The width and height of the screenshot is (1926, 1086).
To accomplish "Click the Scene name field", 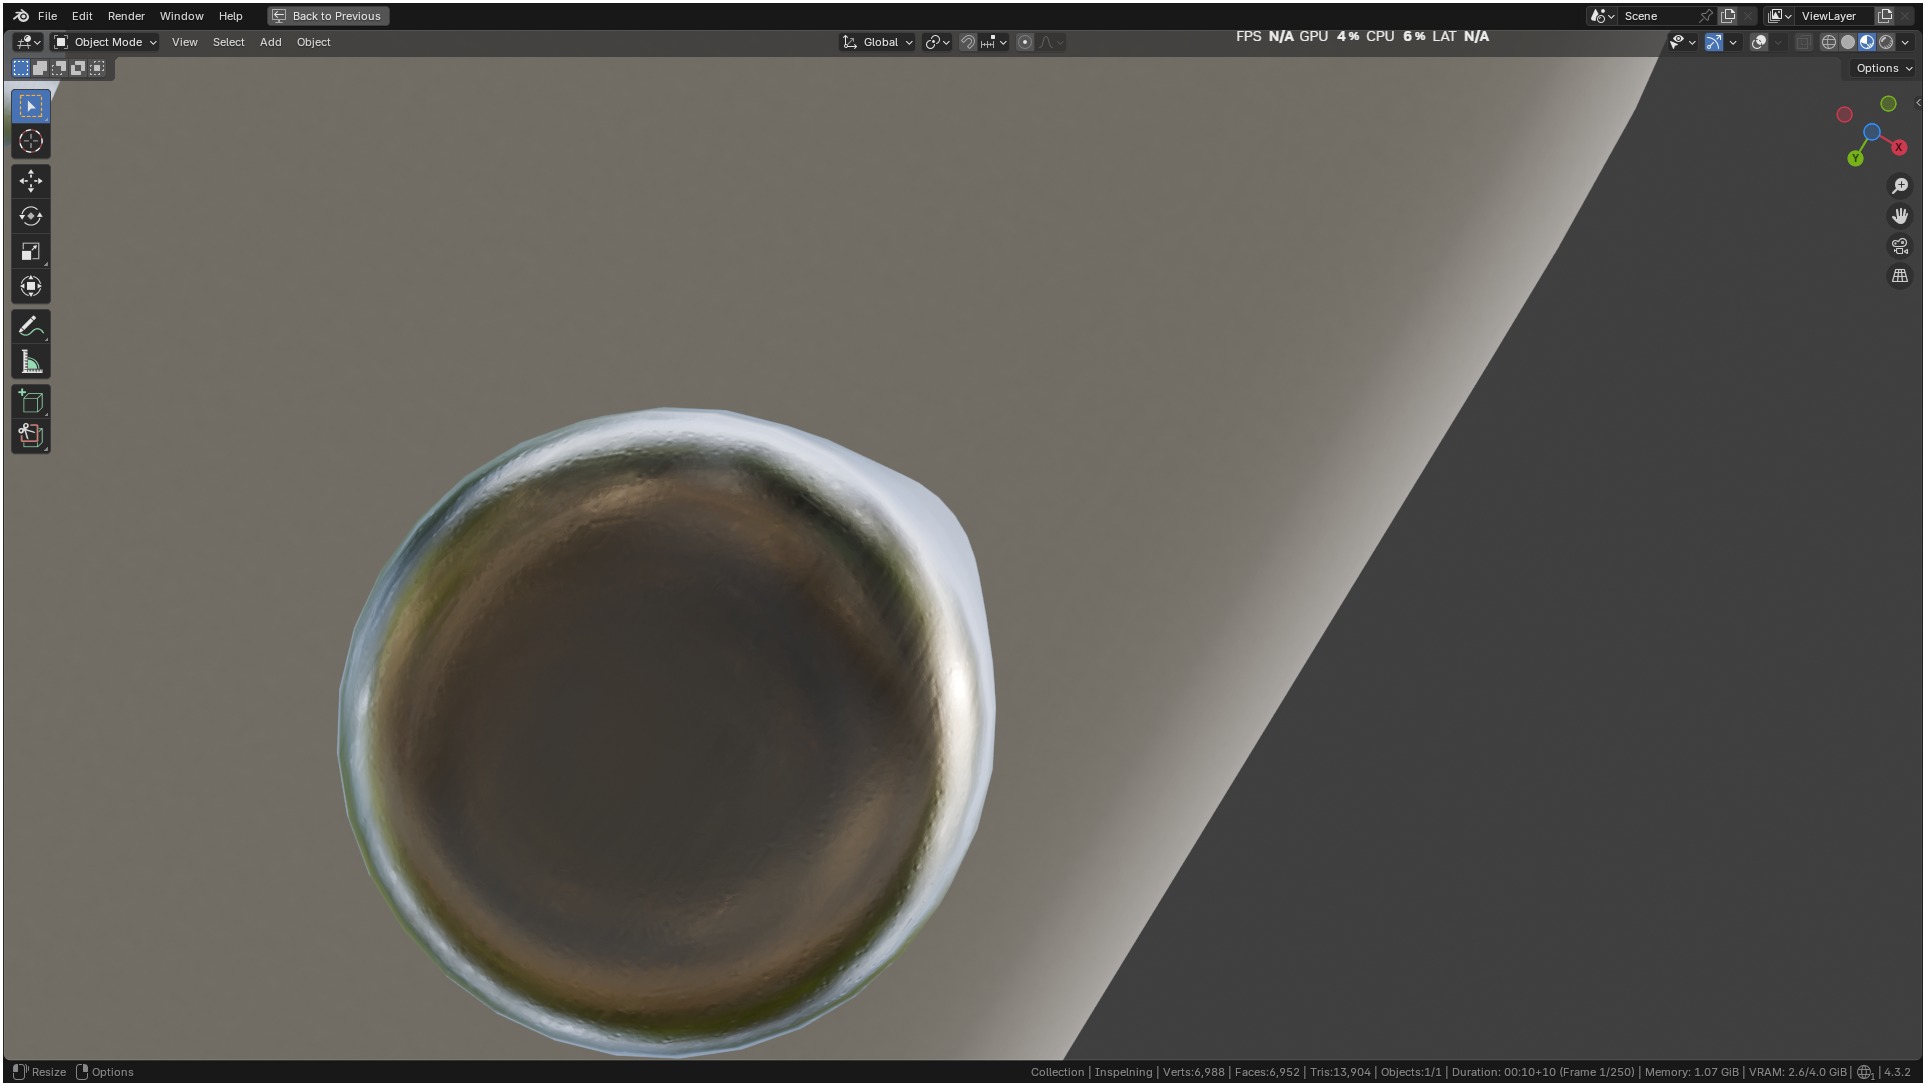I will tap(1655, 16).
